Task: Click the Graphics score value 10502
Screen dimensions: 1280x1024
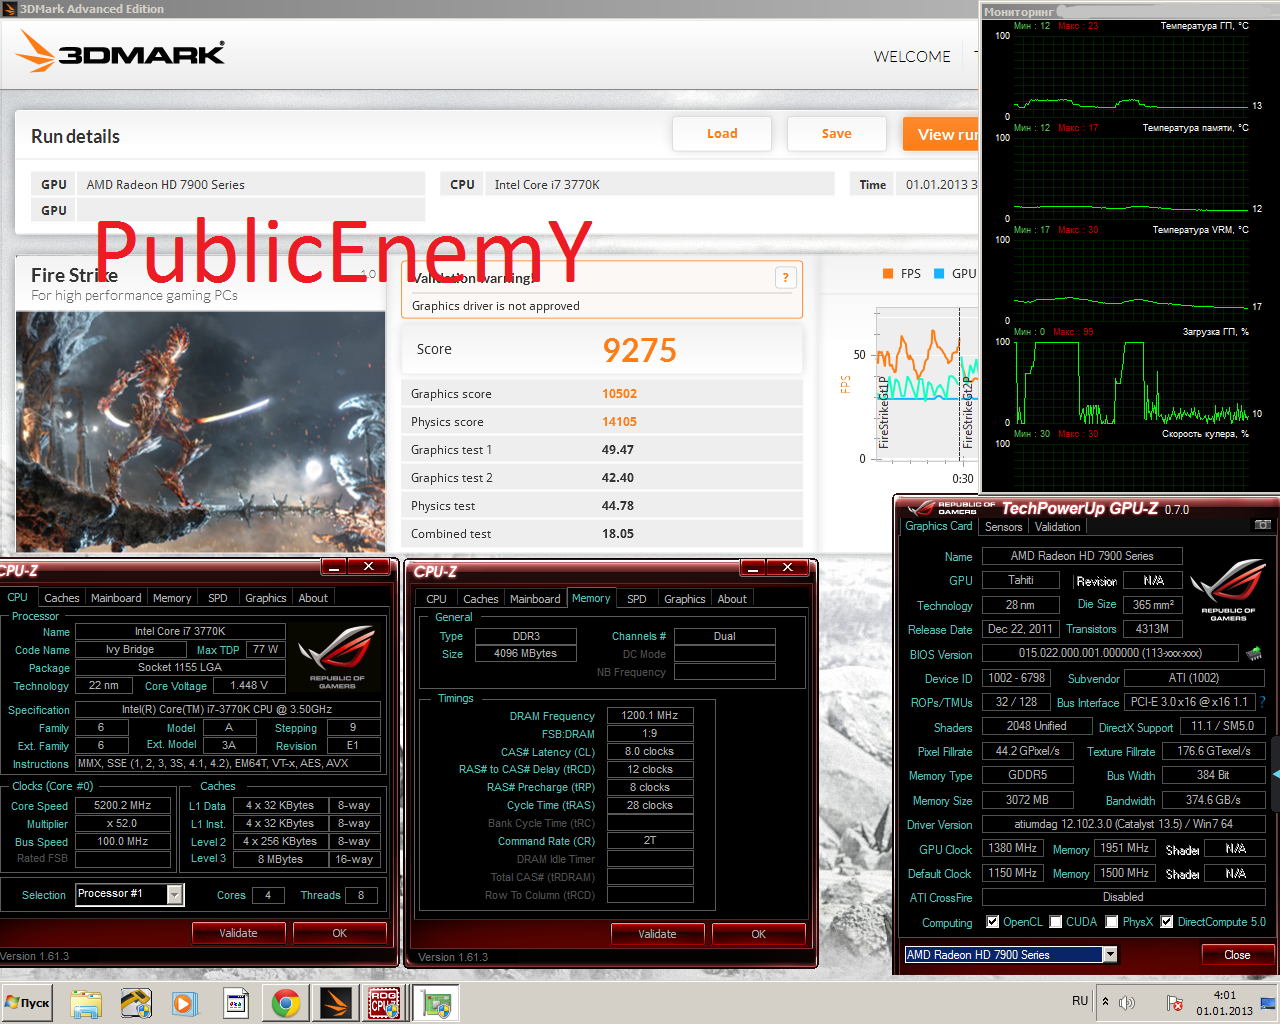Action: click(x=619, y=394)
